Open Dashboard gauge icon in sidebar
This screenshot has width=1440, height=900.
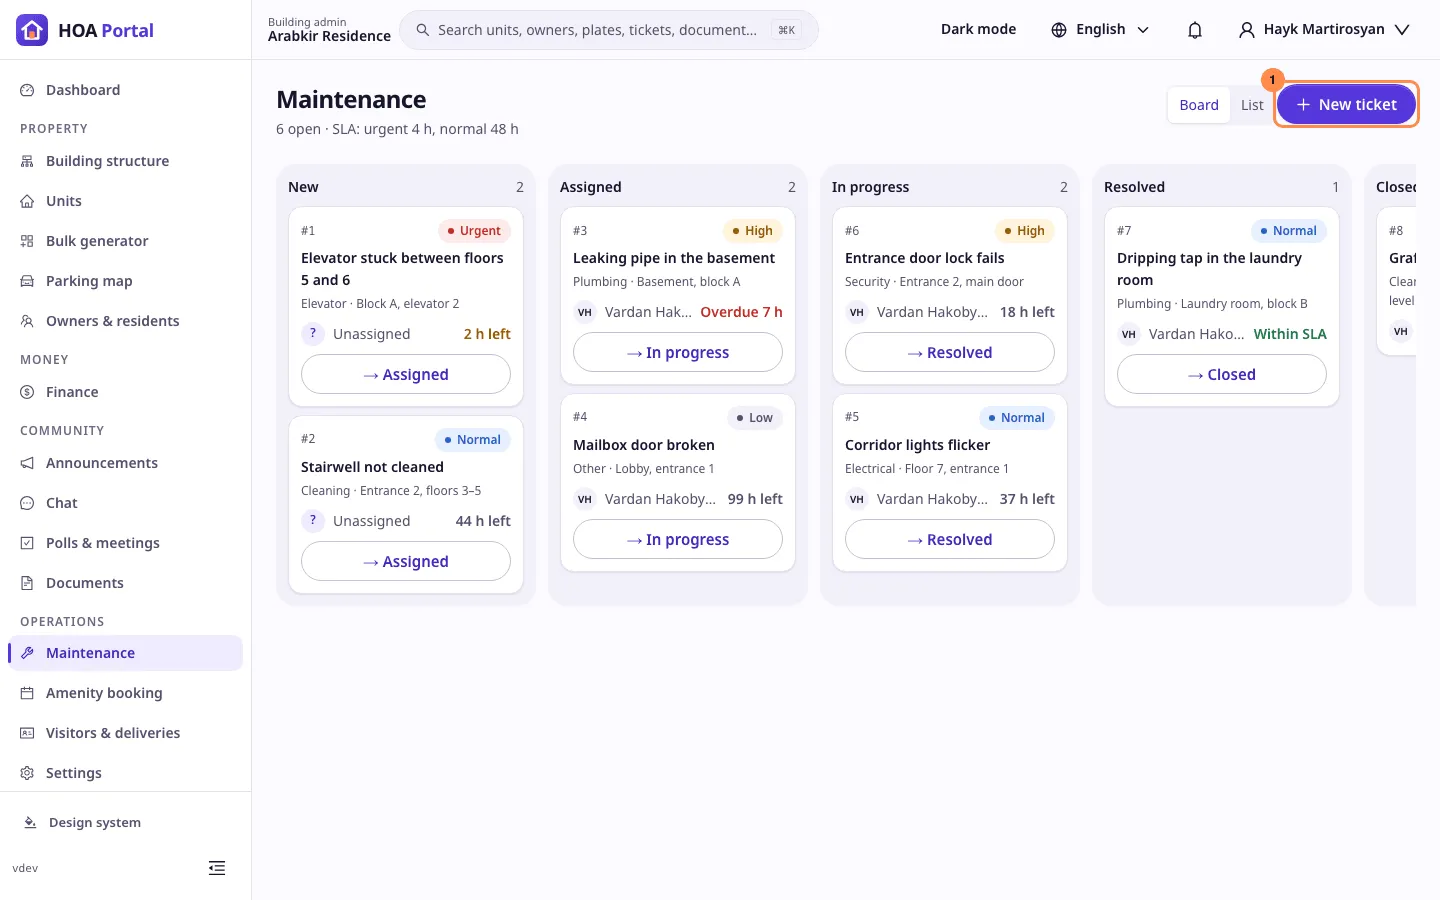click(27, 90)
